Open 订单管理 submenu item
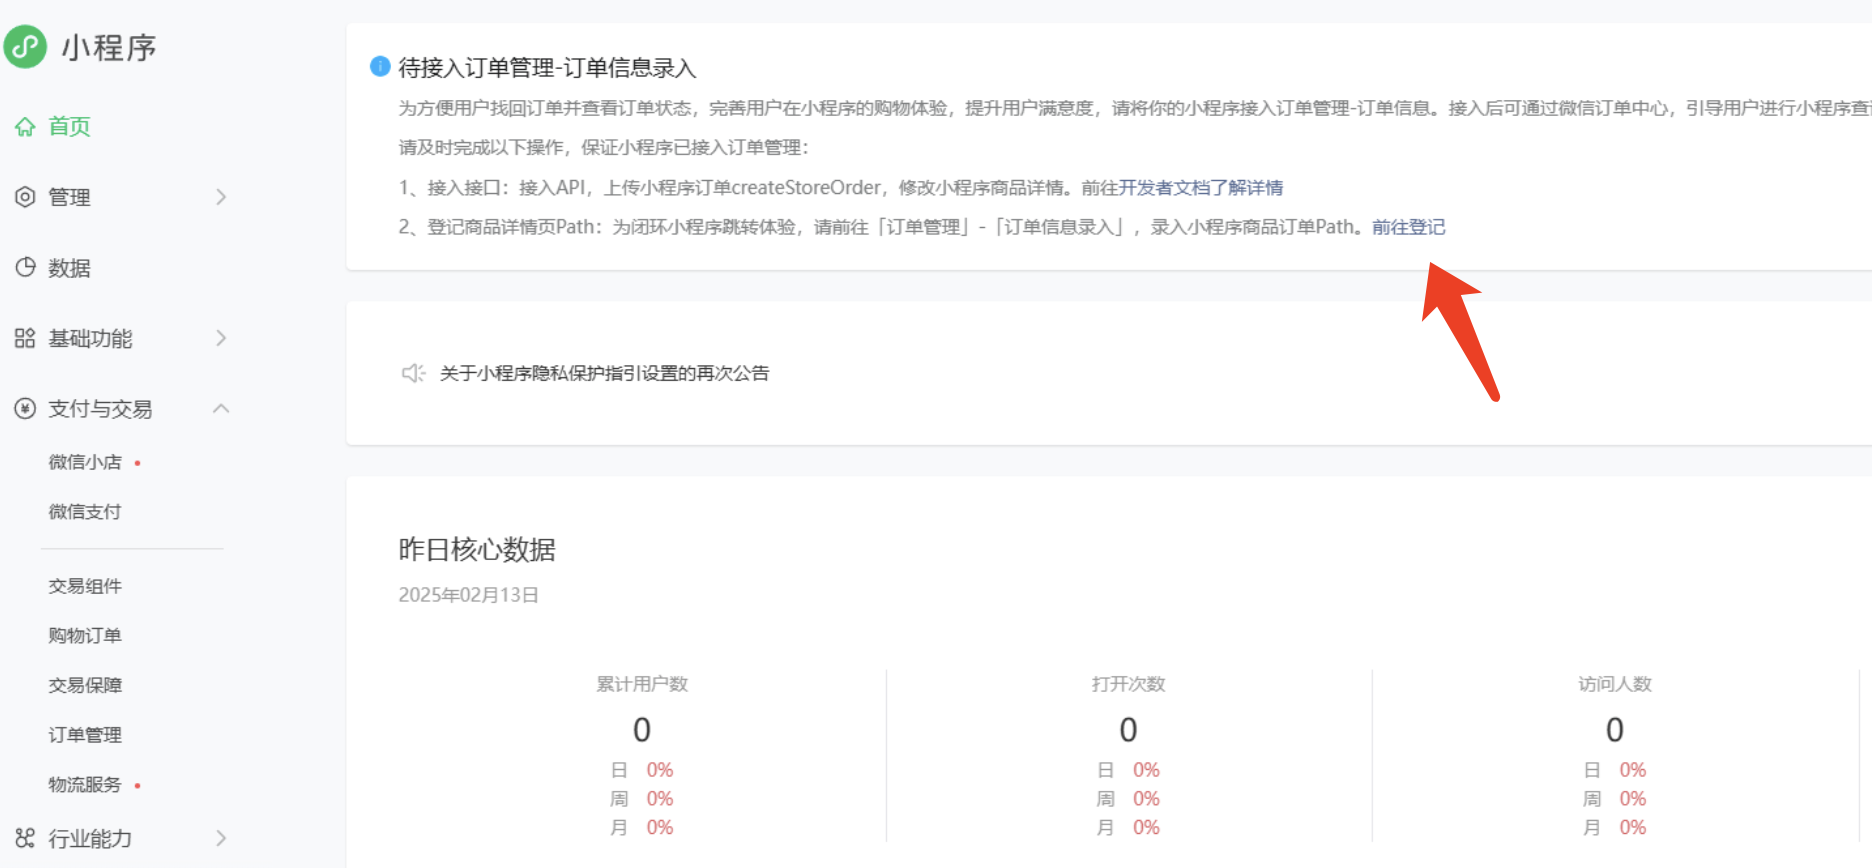1872x868 pixels. point(85,735)
